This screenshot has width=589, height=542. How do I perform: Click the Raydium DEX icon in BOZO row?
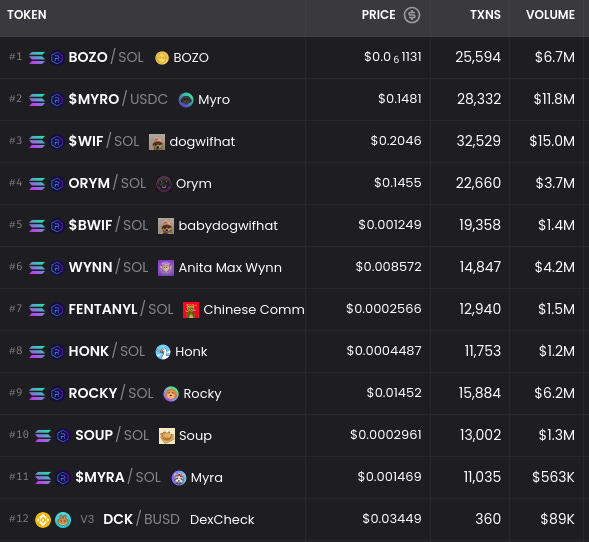pyautogui.click(x=57, y=58)
